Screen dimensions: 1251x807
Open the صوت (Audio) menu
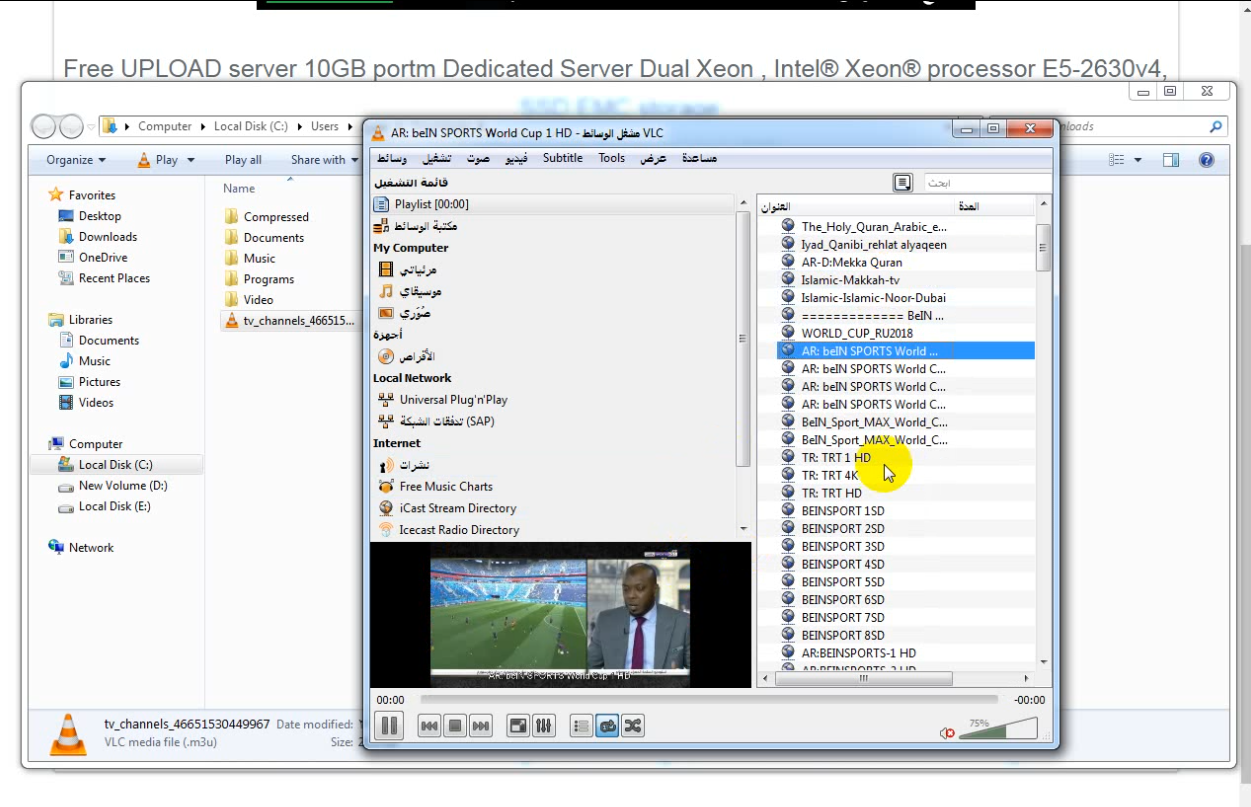coord(478,158)
